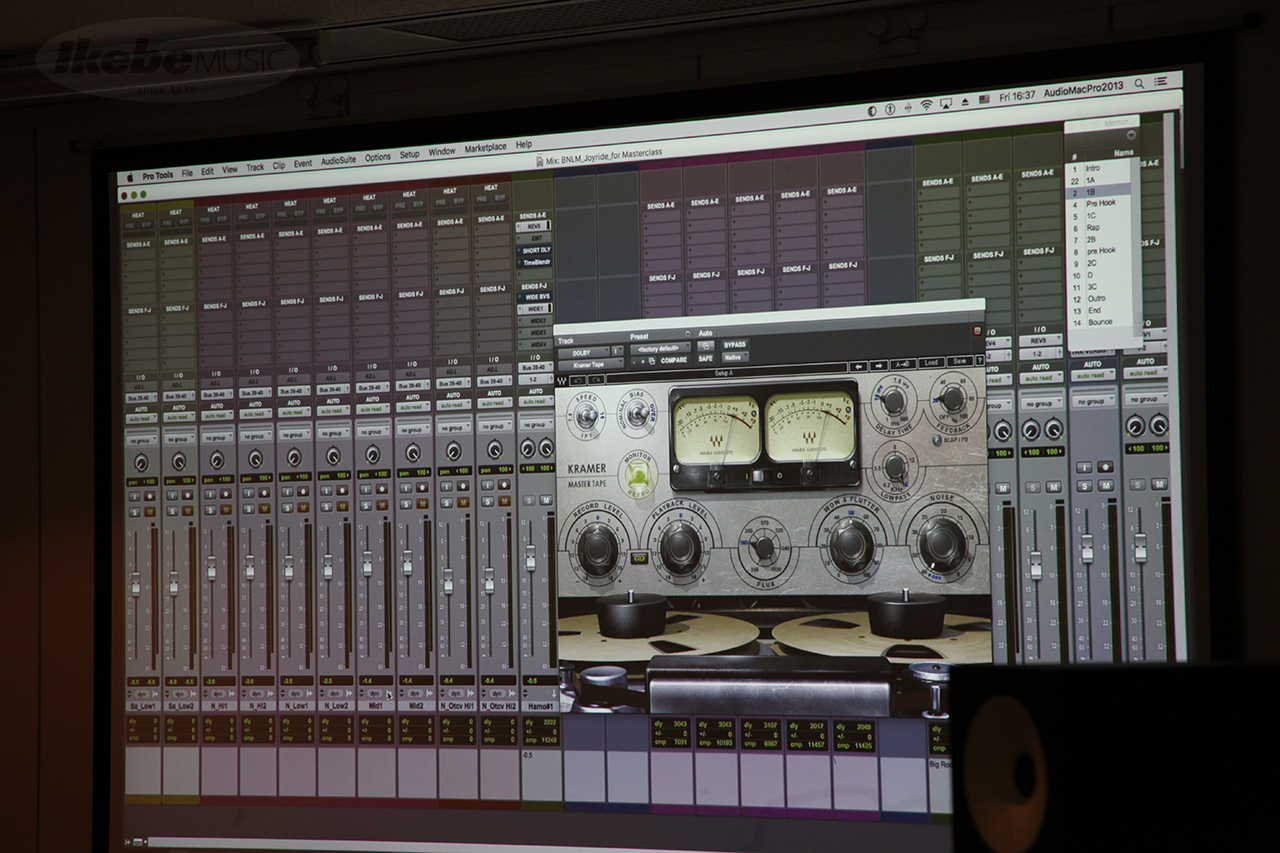Click the Monitor Repro button on Kramer Tape
The width and height of the screenshot is (1280, 853).
point(636,473)
